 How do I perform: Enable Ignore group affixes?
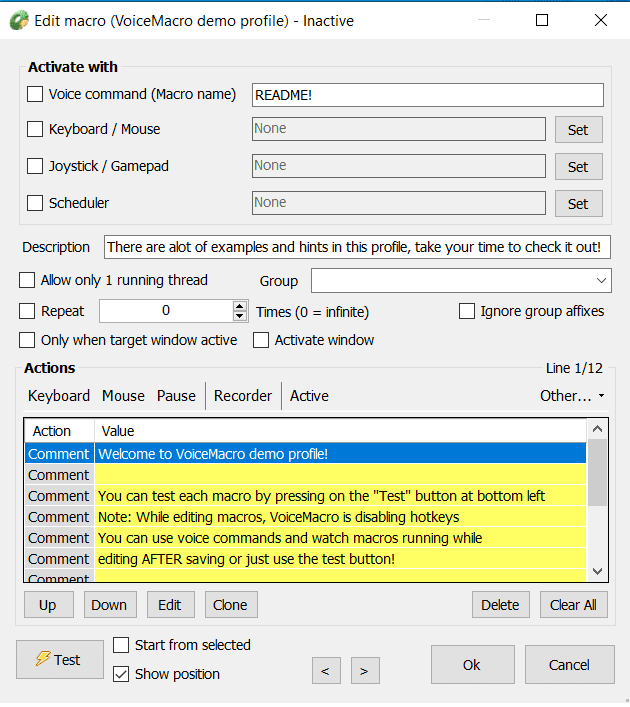467,311
